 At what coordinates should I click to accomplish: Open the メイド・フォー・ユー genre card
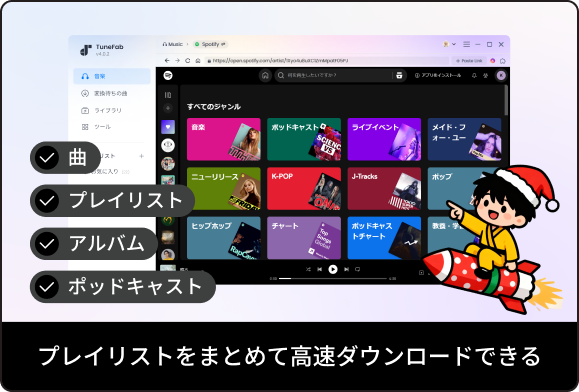pyautogui.click(x=464, y=140)
